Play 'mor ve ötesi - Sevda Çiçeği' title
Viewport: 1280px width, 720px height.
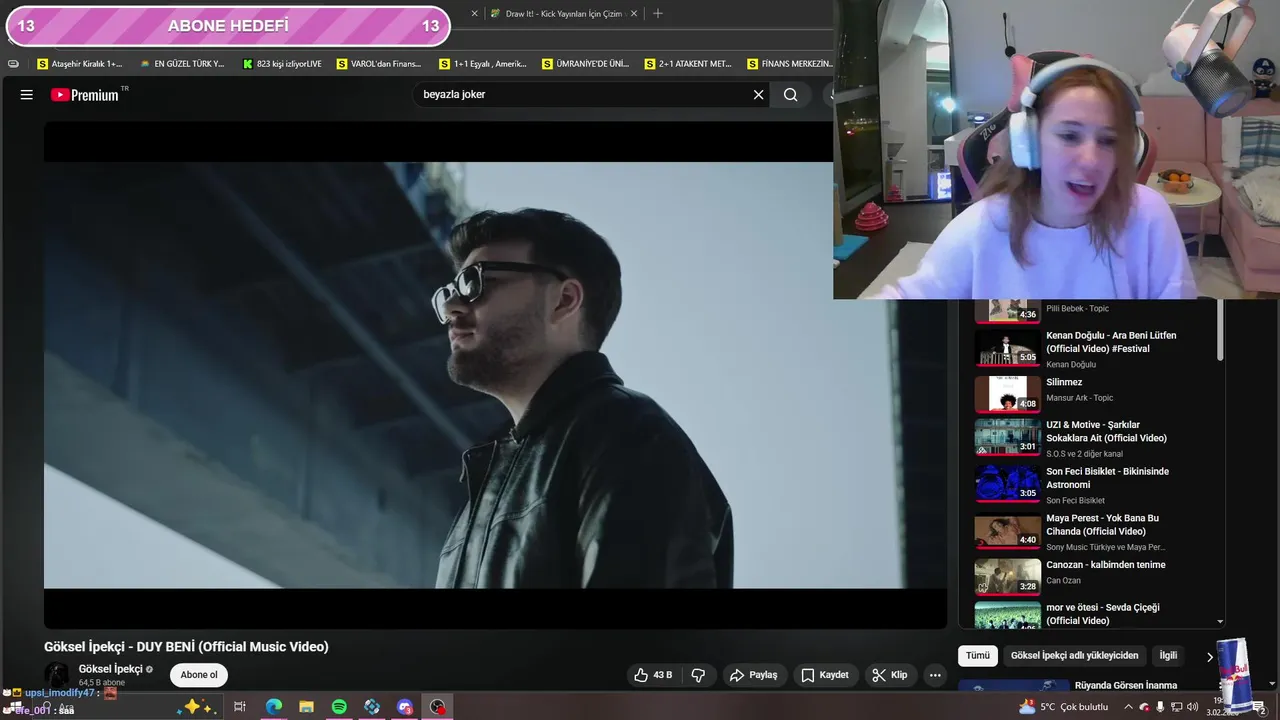tap(1102, 614)
